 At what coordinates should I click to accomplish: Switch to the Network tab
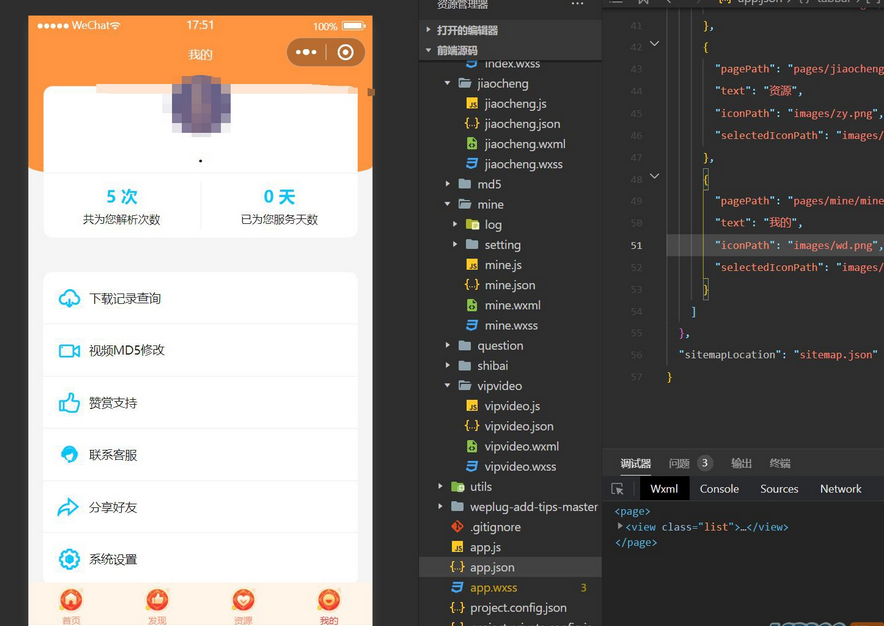coord(840,489)
